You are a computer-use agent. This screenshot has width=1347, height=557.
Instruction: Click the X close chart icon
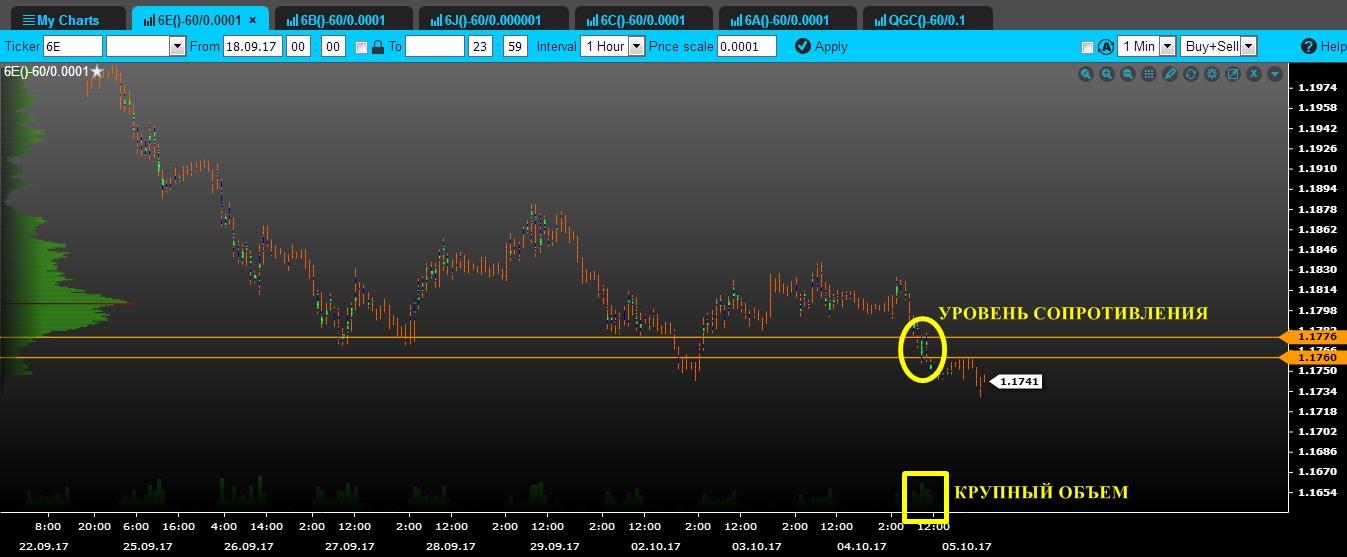coord(1254,74)
